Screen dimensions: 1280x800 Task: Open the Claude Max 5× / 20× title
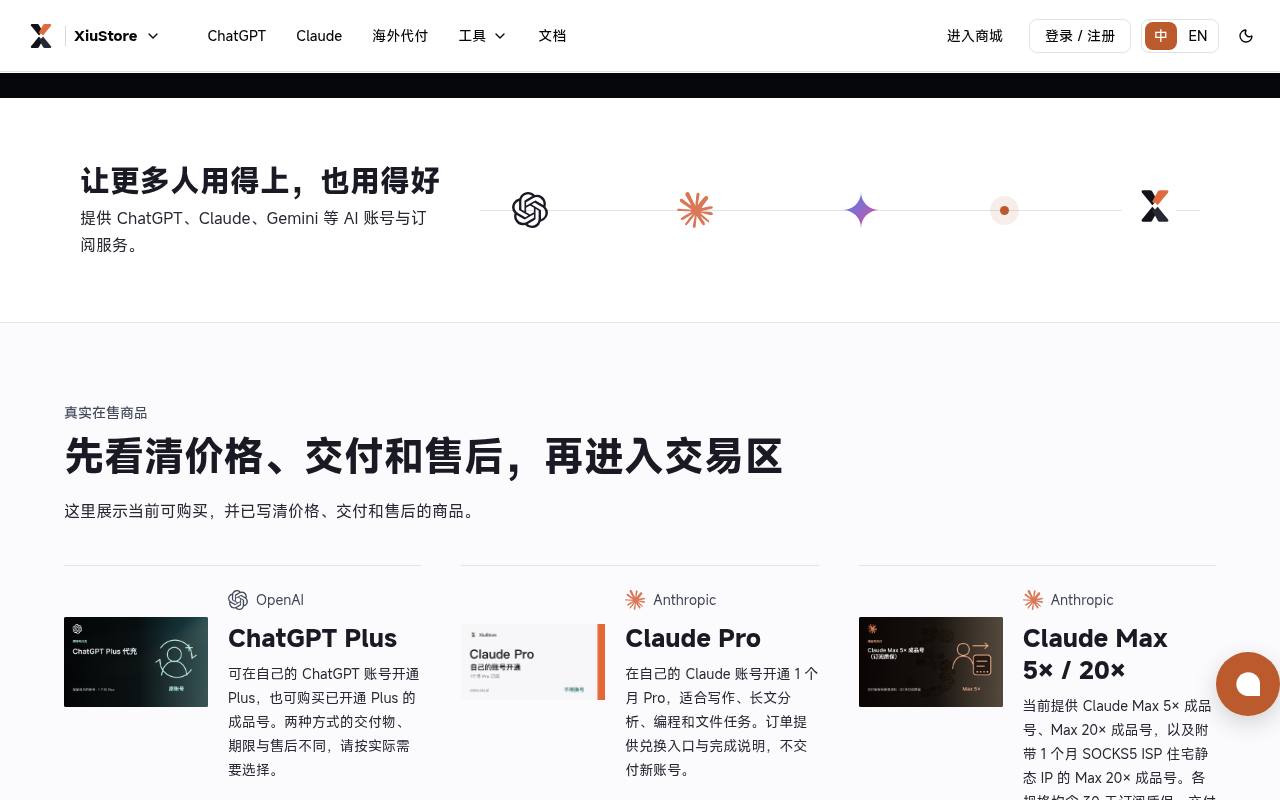[1095, 654]
